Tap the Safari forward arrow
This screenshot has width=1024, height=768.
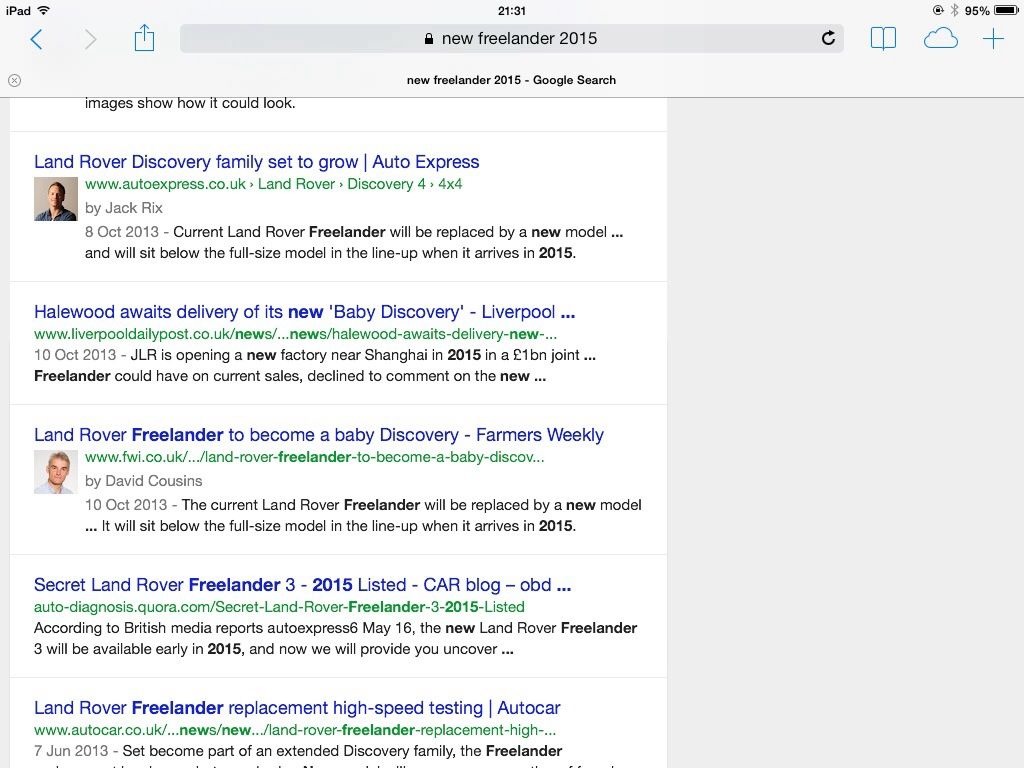[90, 39]
